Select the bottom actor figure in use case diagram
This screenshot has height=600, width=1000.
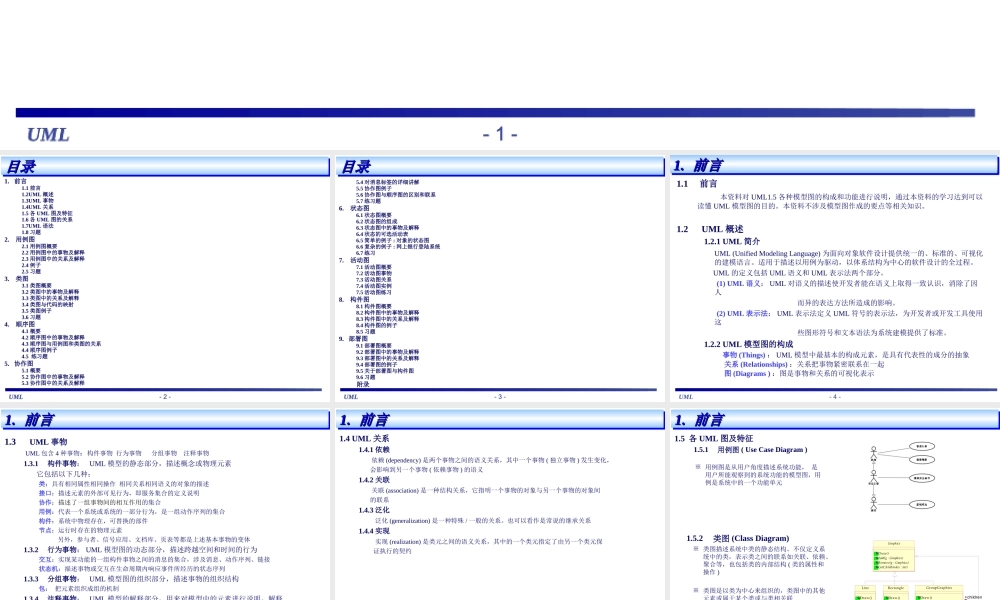pyautogui.click(x=873, y=504)
